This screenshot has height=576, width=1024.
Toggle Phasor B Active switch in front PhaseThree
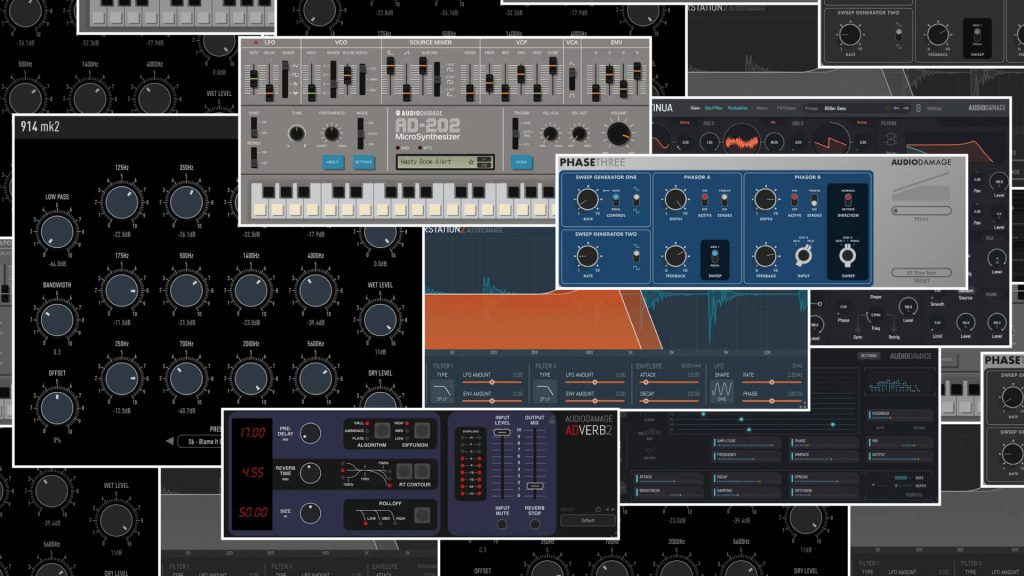click(794, 200)
